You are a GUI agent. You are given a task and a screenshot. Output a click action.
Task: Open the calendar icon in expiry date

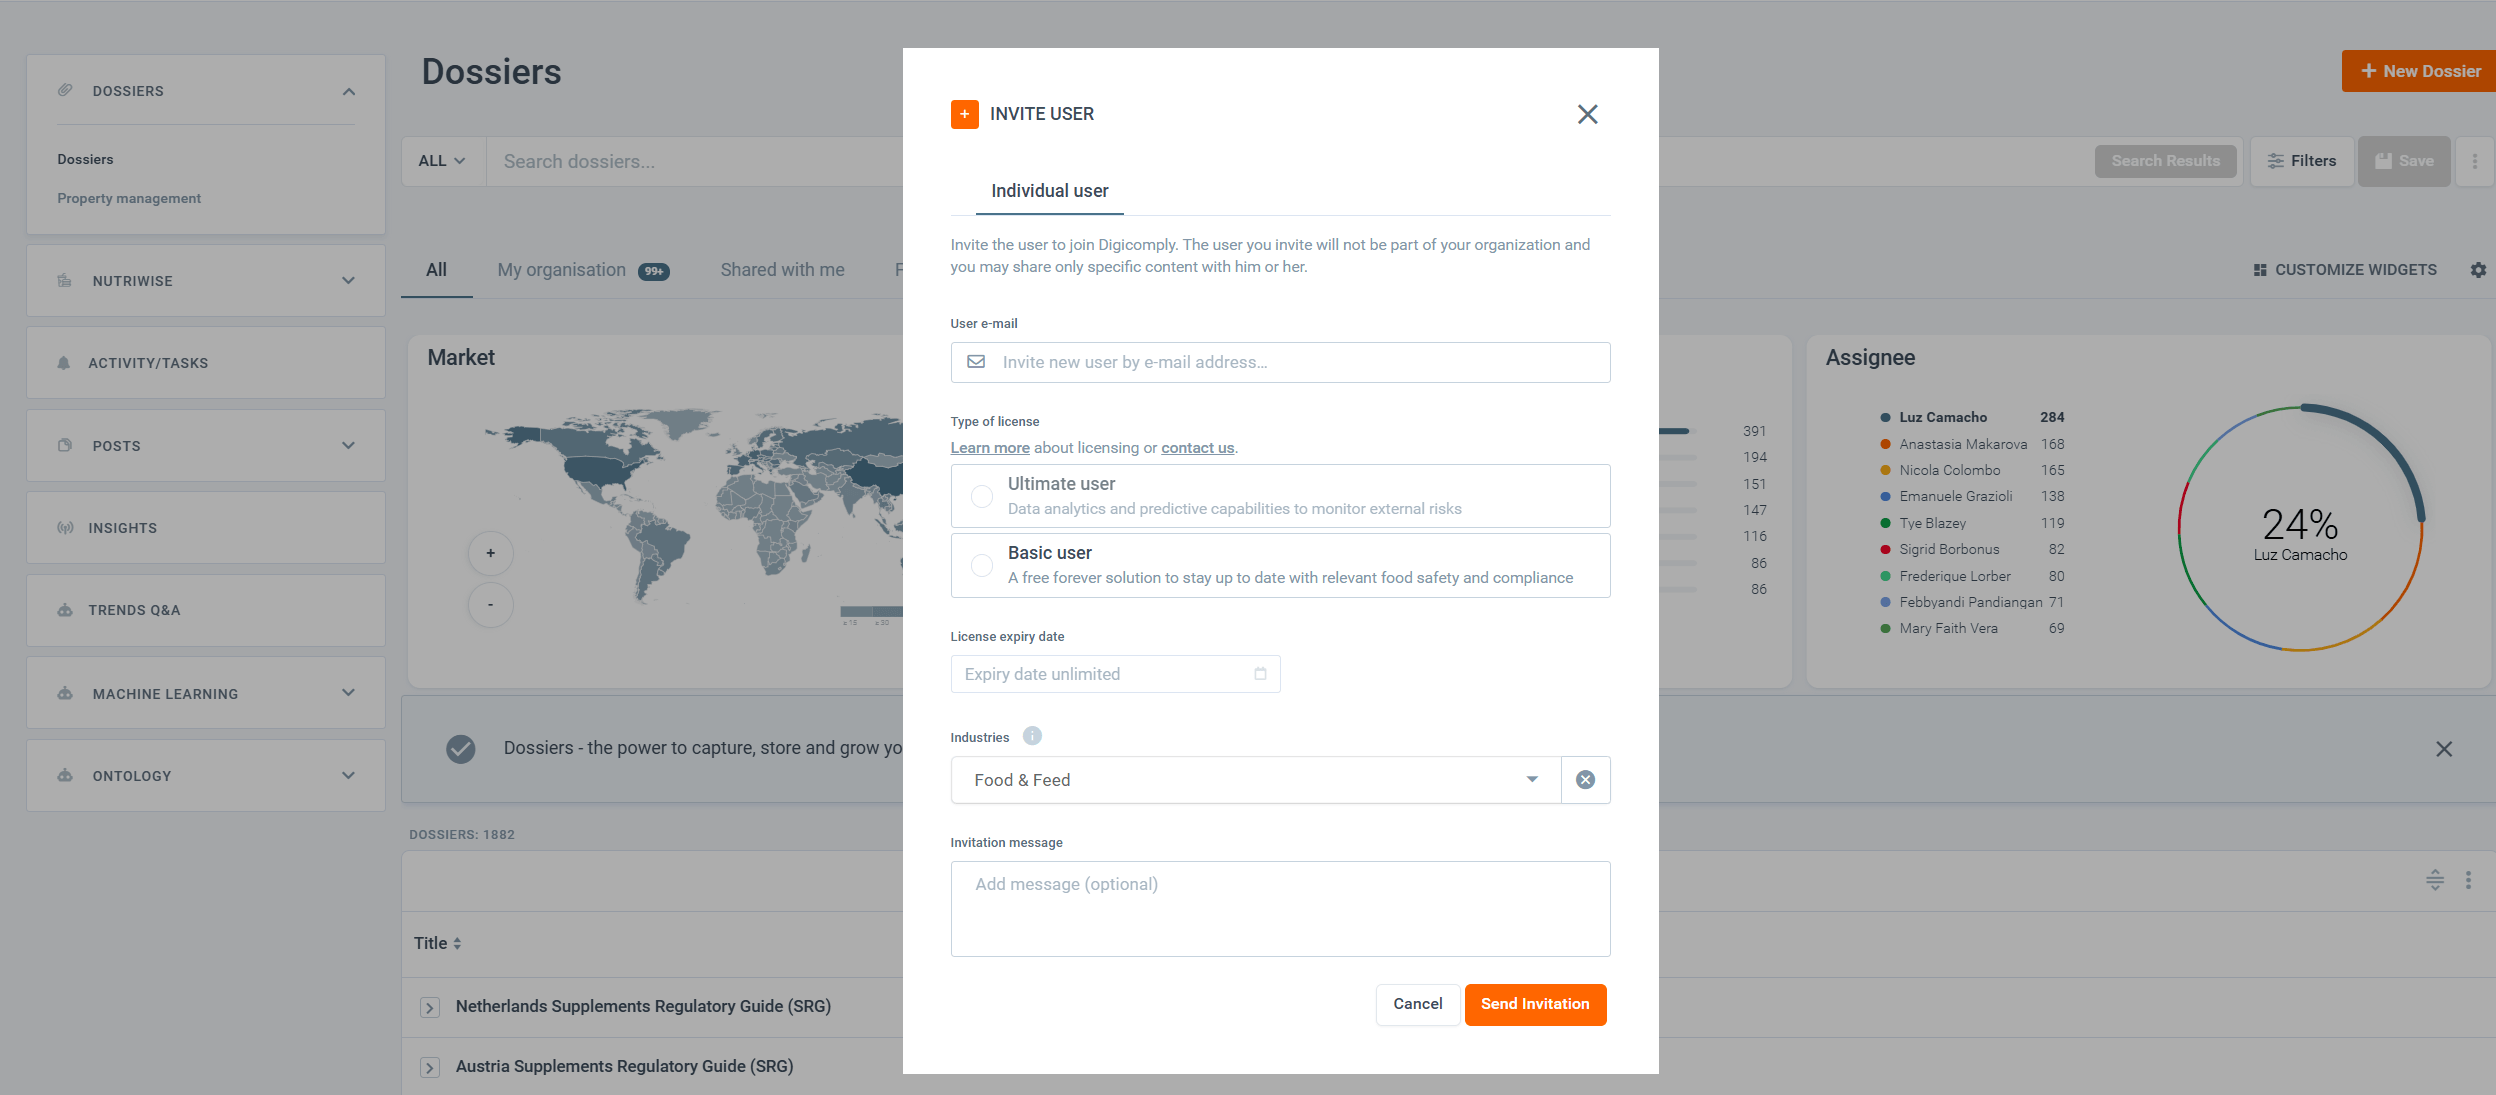(x=1260, y=674)
